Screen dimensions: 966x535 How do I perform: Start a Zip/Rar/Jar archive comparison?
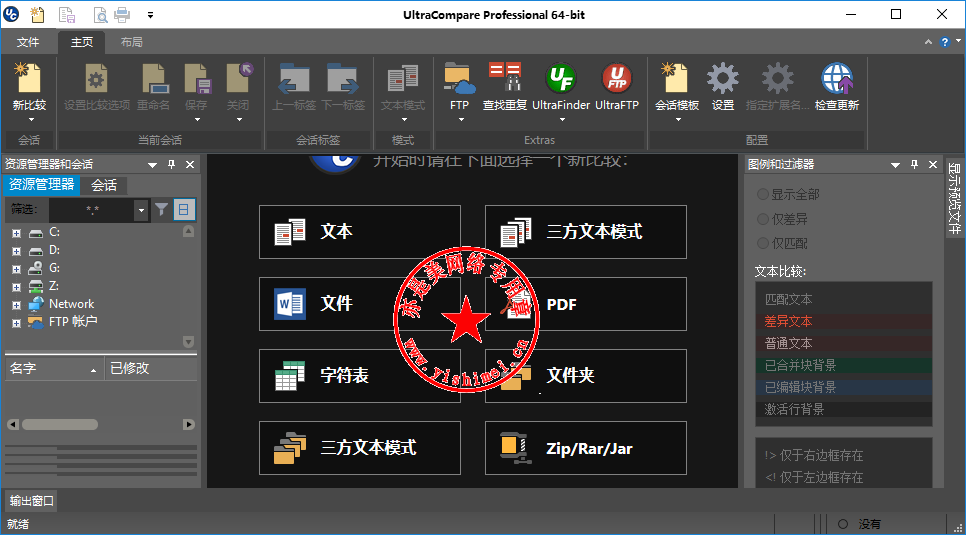click(x=586, y=448)
